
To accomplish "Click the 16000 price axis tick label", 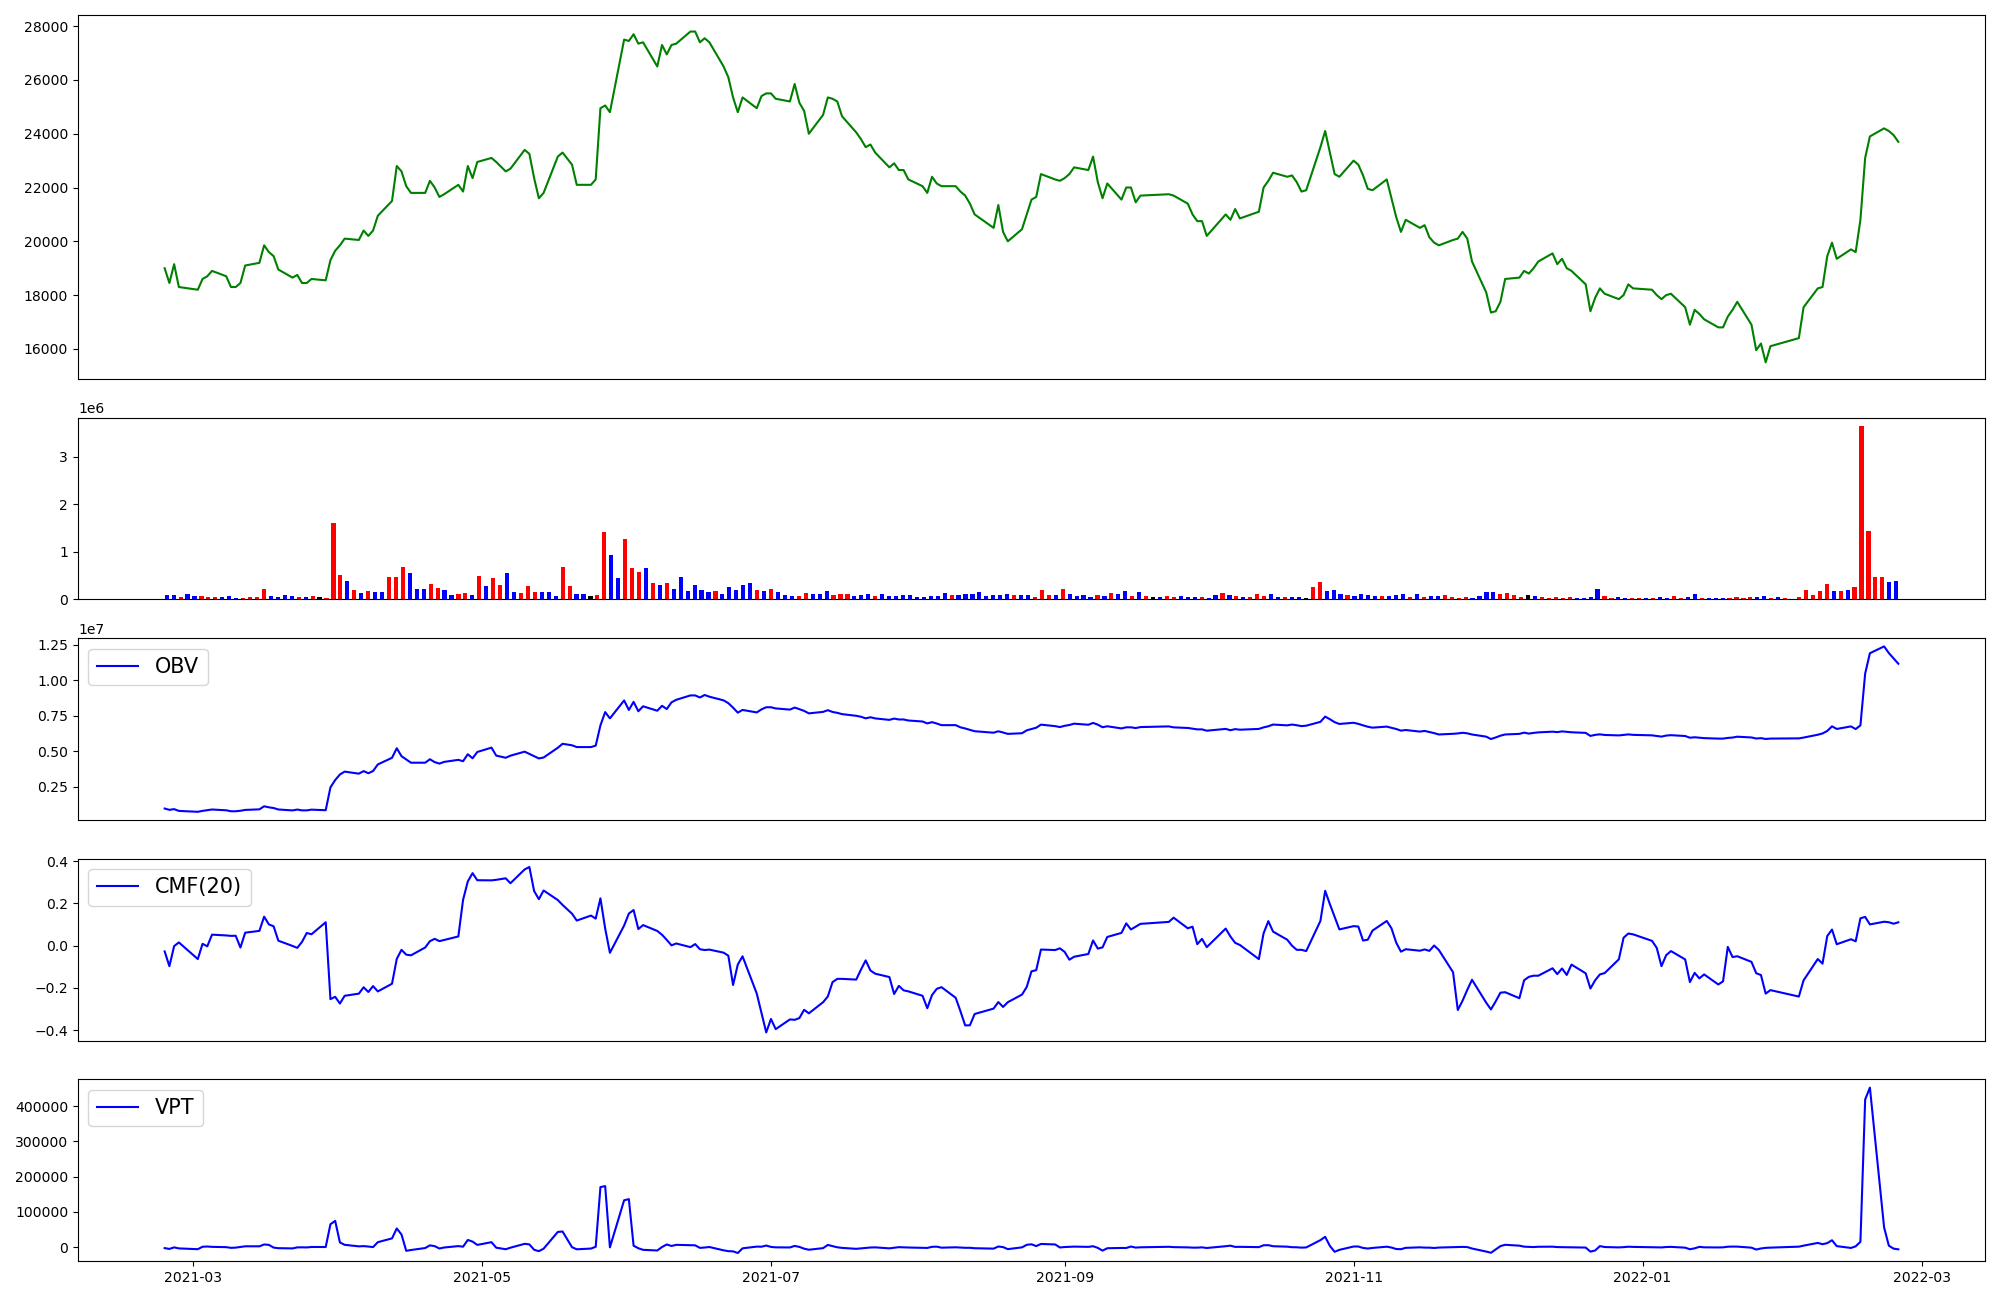I will [46, 350].
